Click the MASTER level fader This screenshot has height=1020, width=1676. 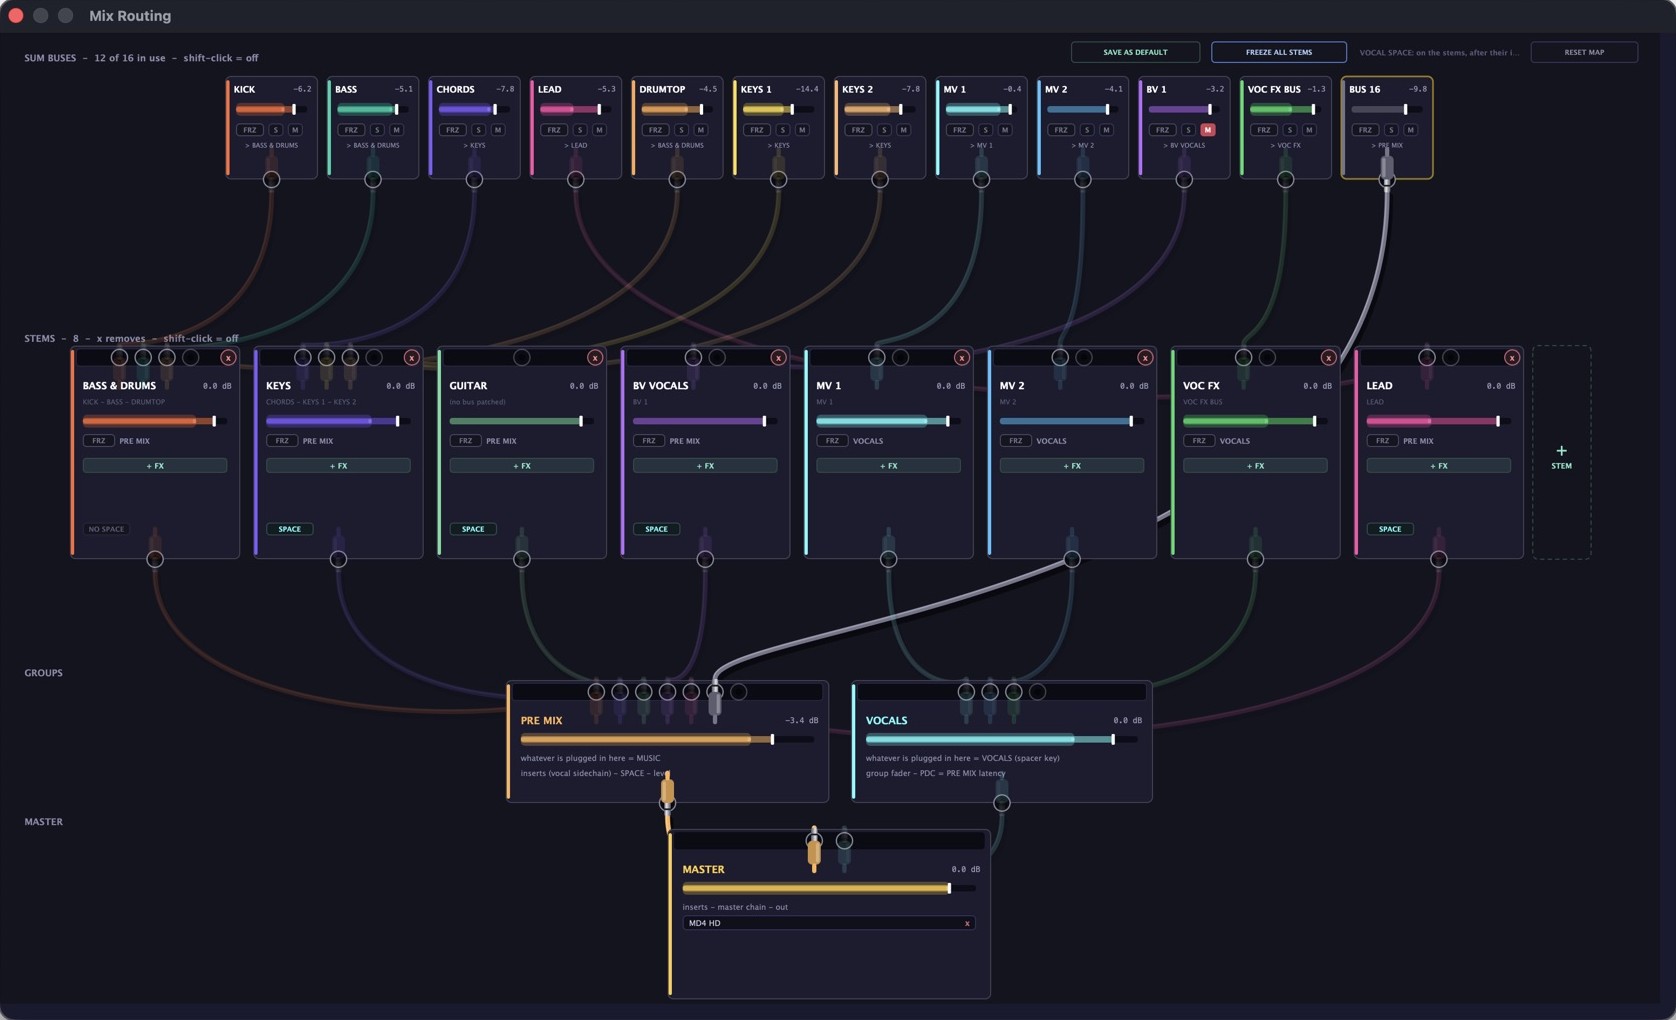pos(829,889)
